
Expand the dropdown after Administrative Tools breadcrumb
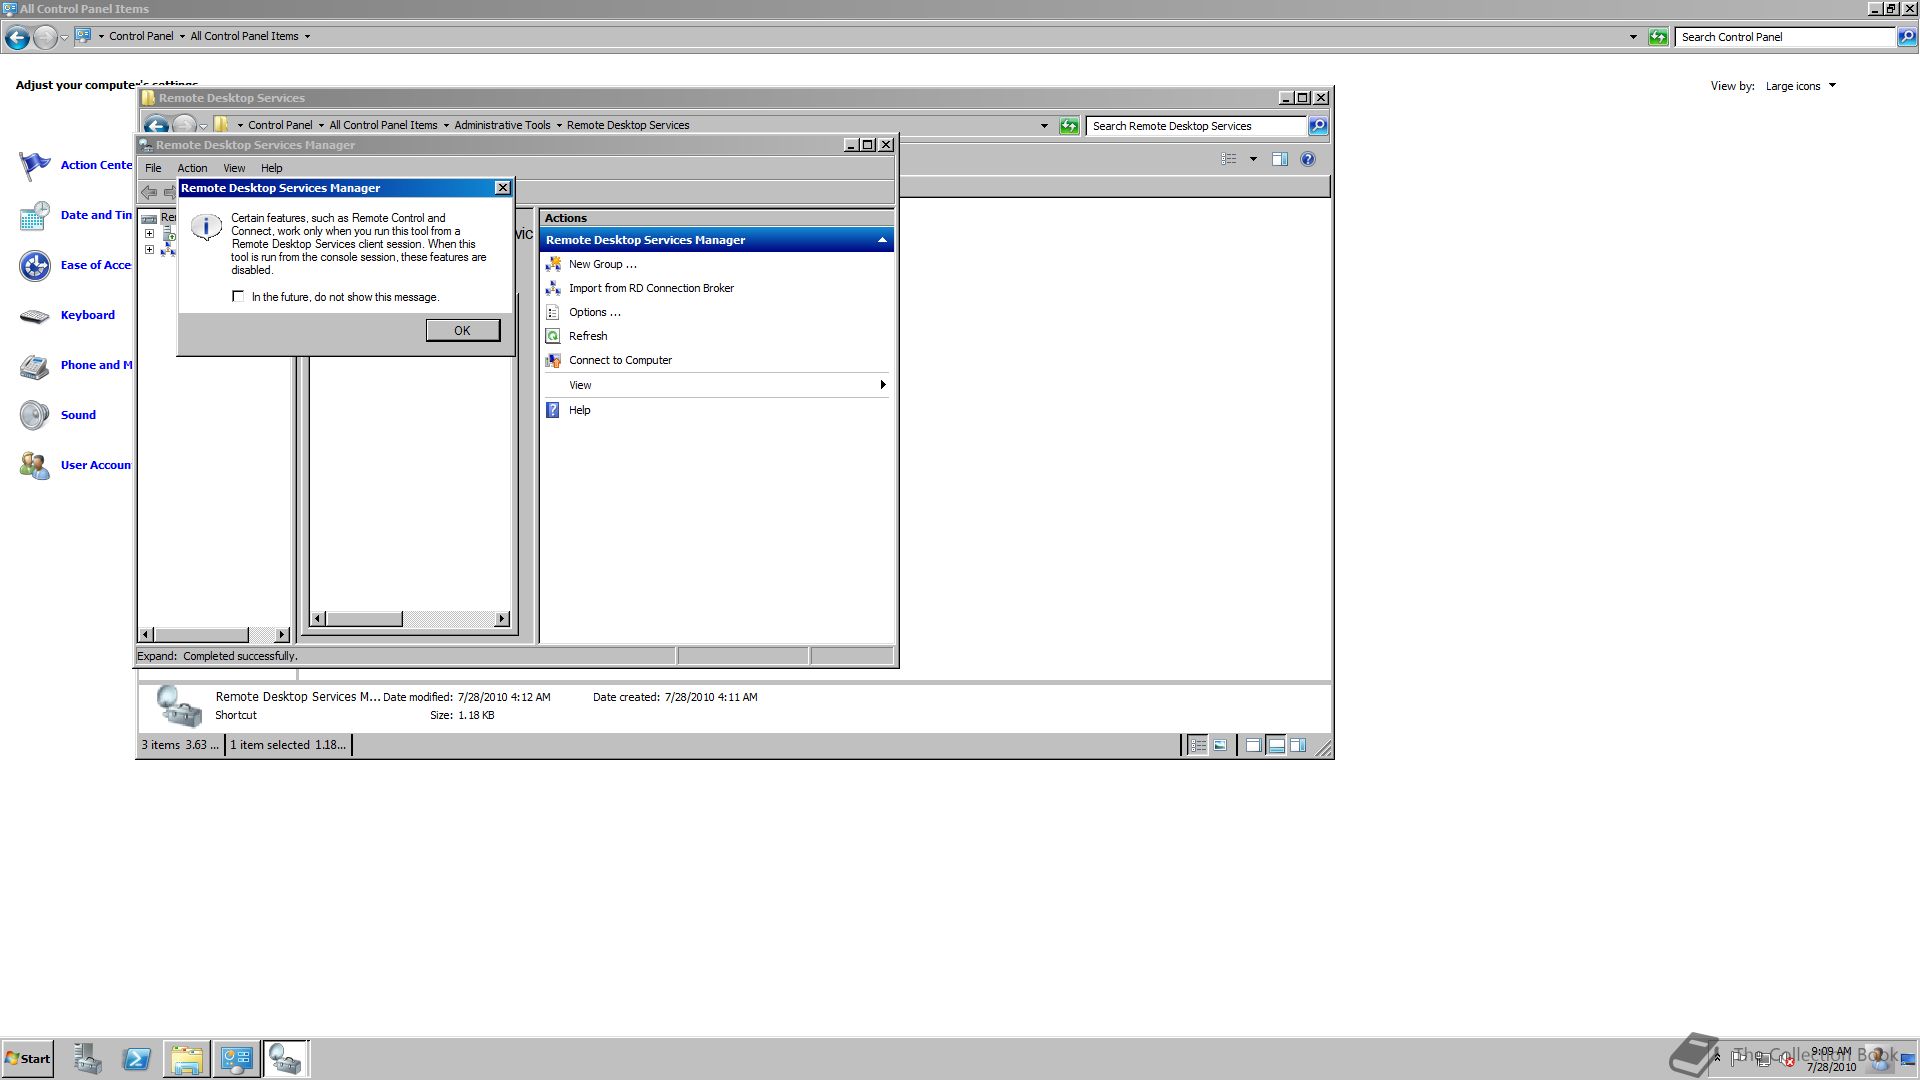click(559, 125)
